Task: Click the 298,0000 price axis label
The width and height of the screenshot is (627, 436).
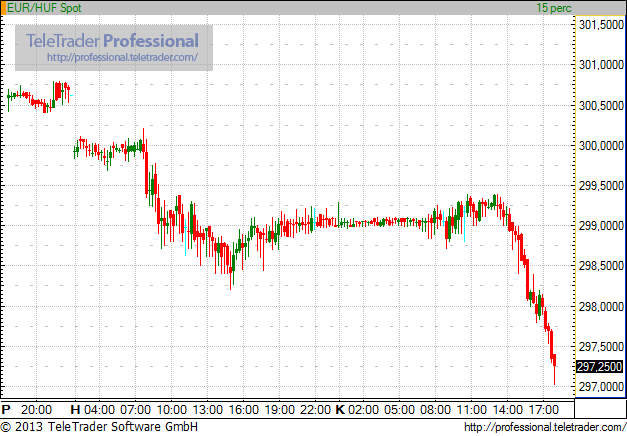Action: click(601, 307)
